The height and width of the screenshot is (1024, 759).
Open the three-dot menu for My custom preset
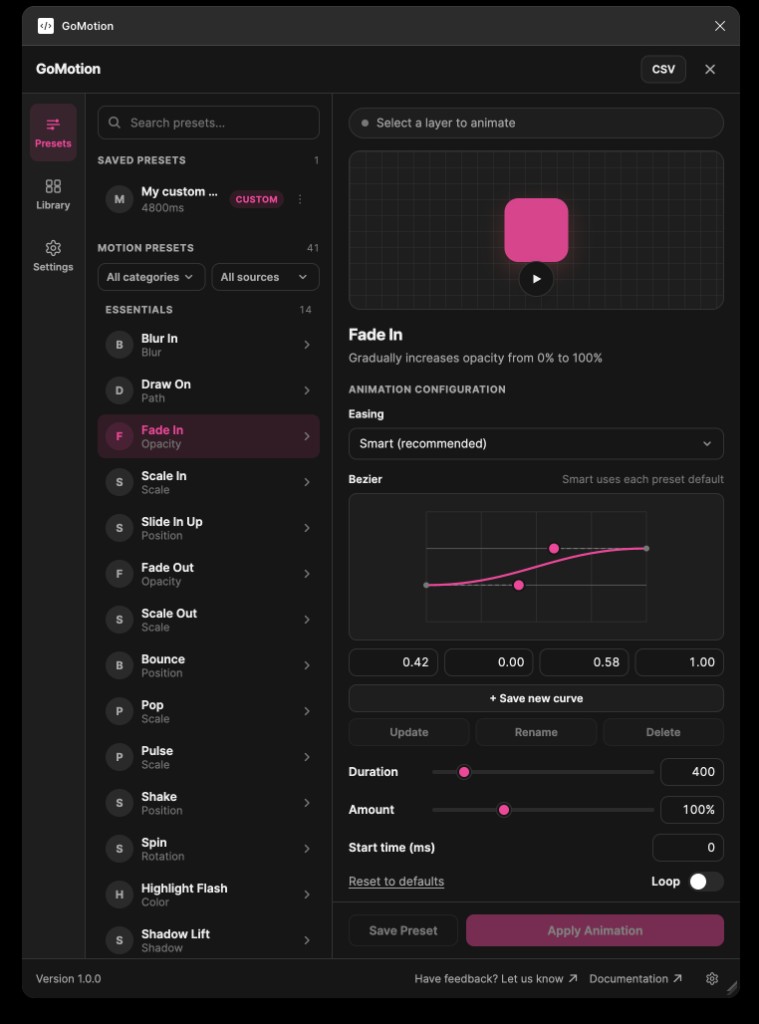pyautogui.click(x=300, y=199)
